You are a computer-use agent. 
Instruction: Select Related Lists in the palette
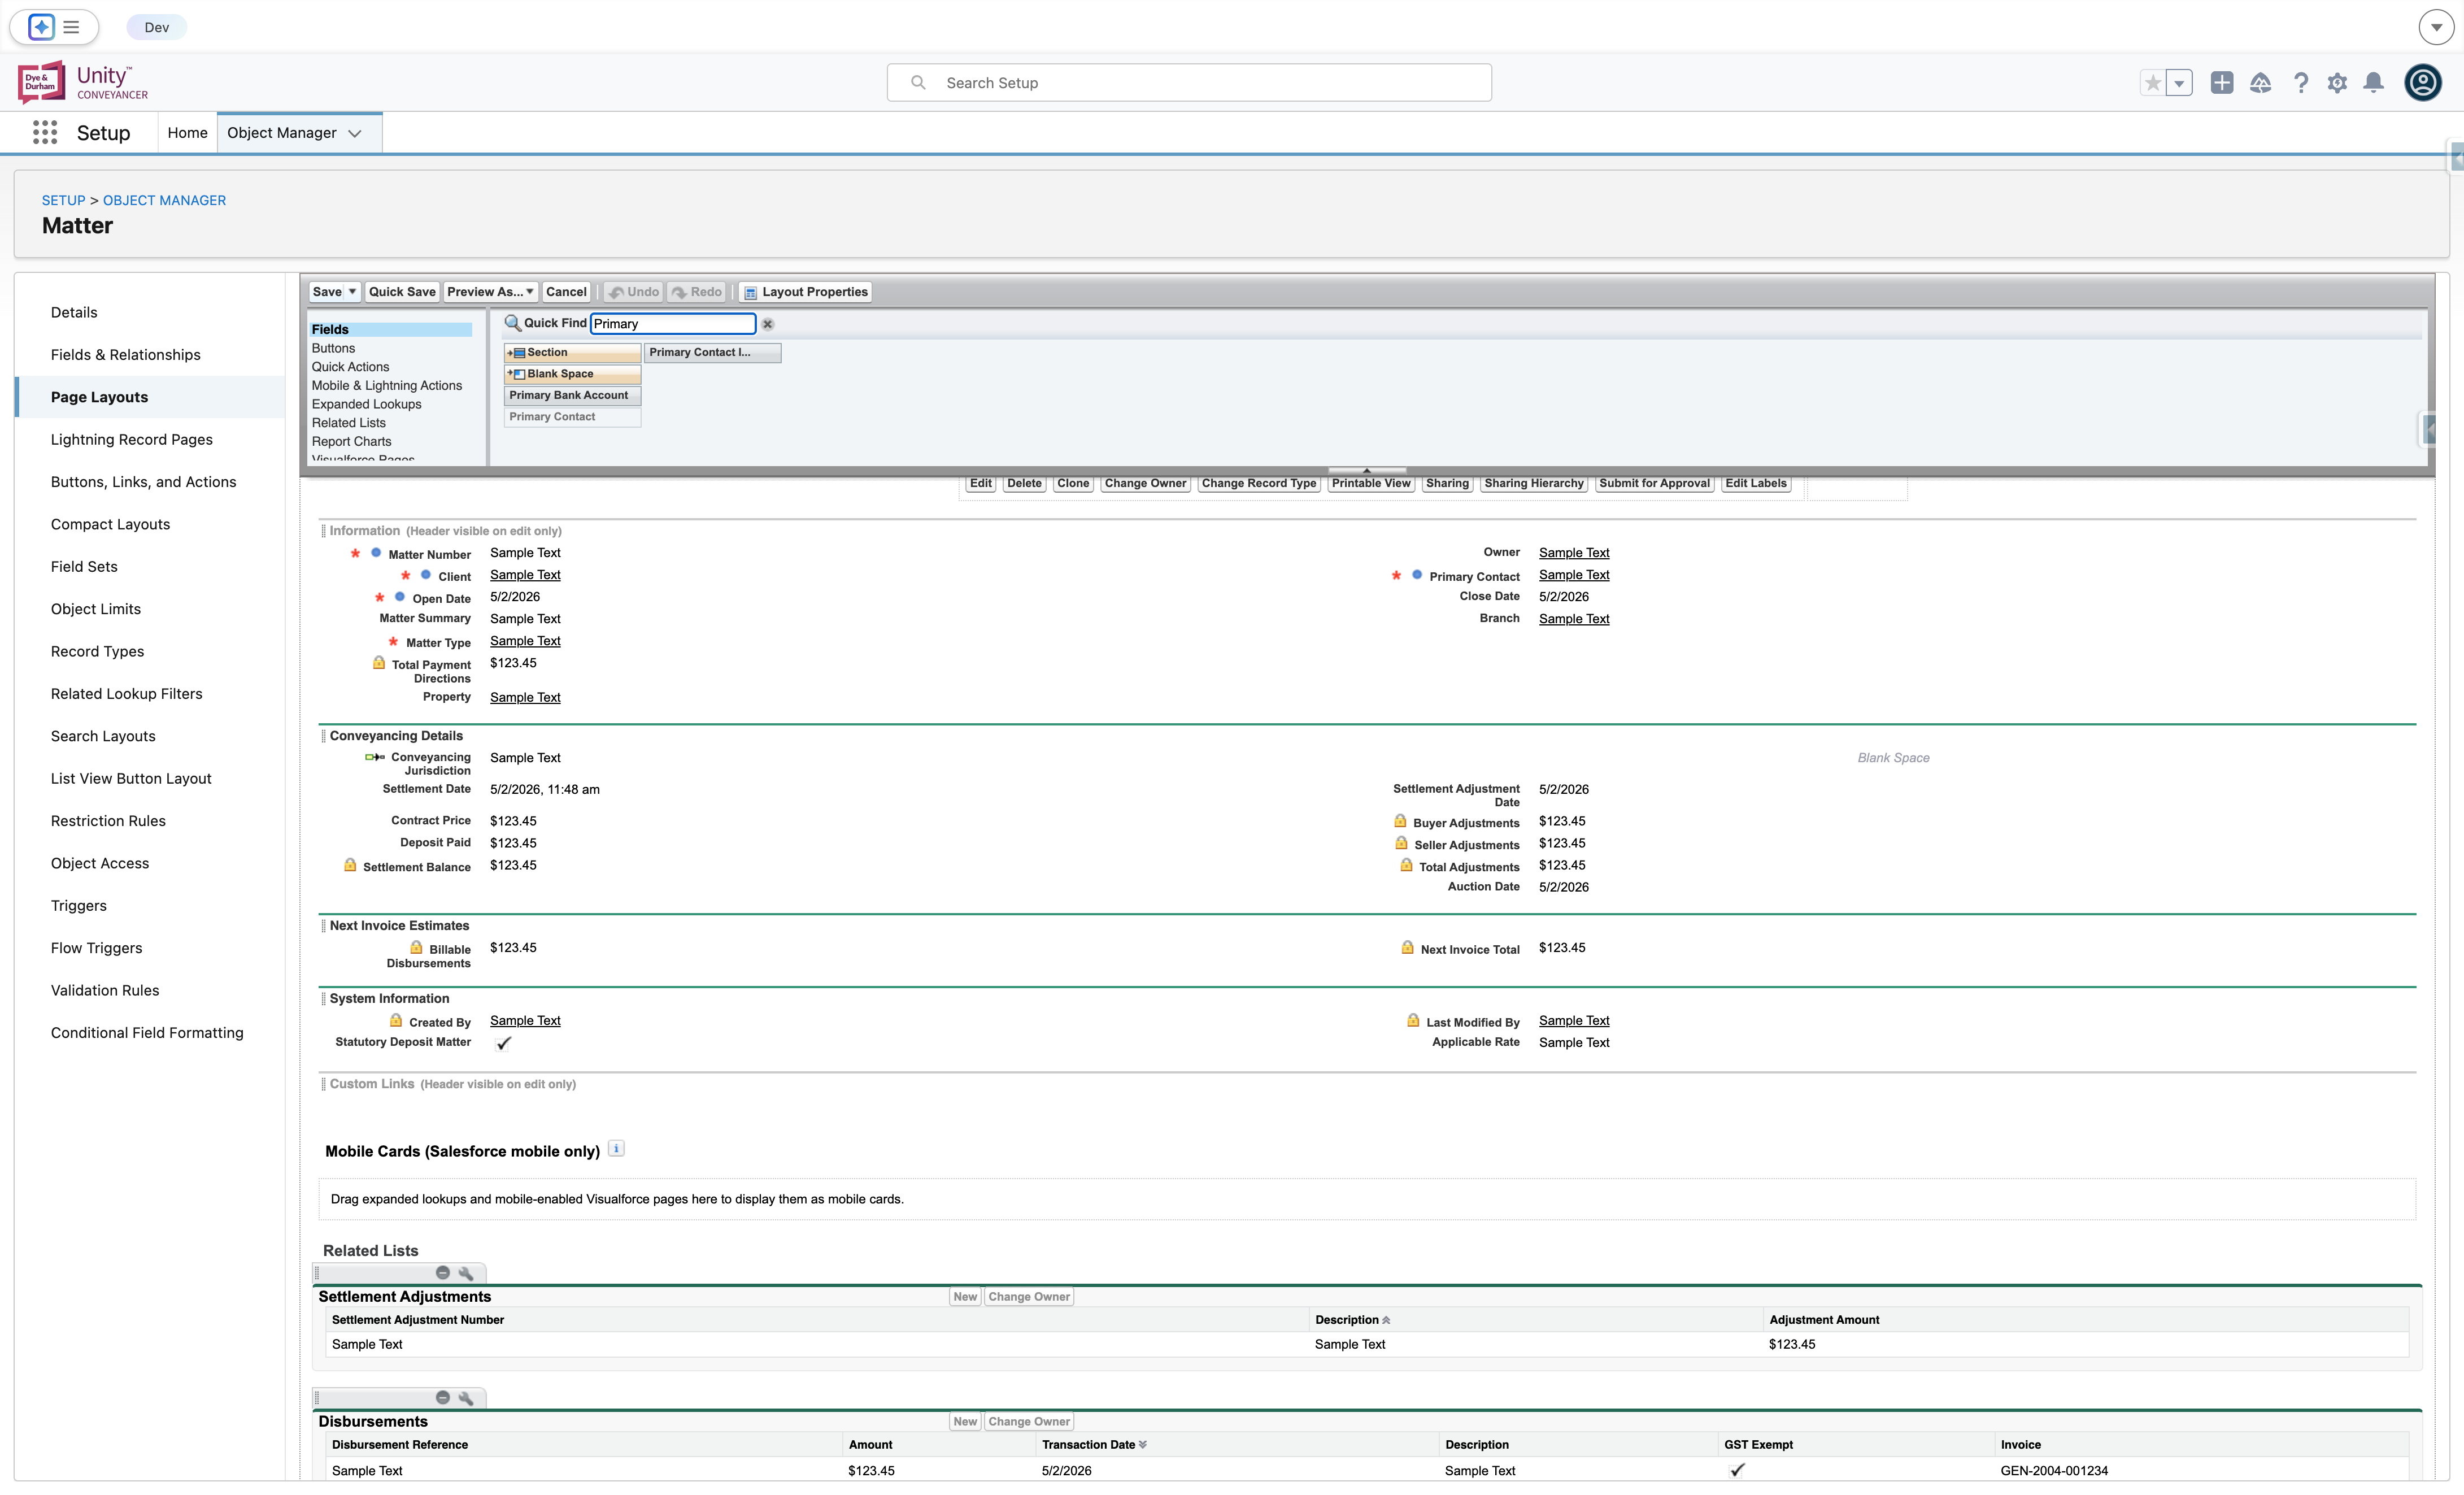point(348,423)
